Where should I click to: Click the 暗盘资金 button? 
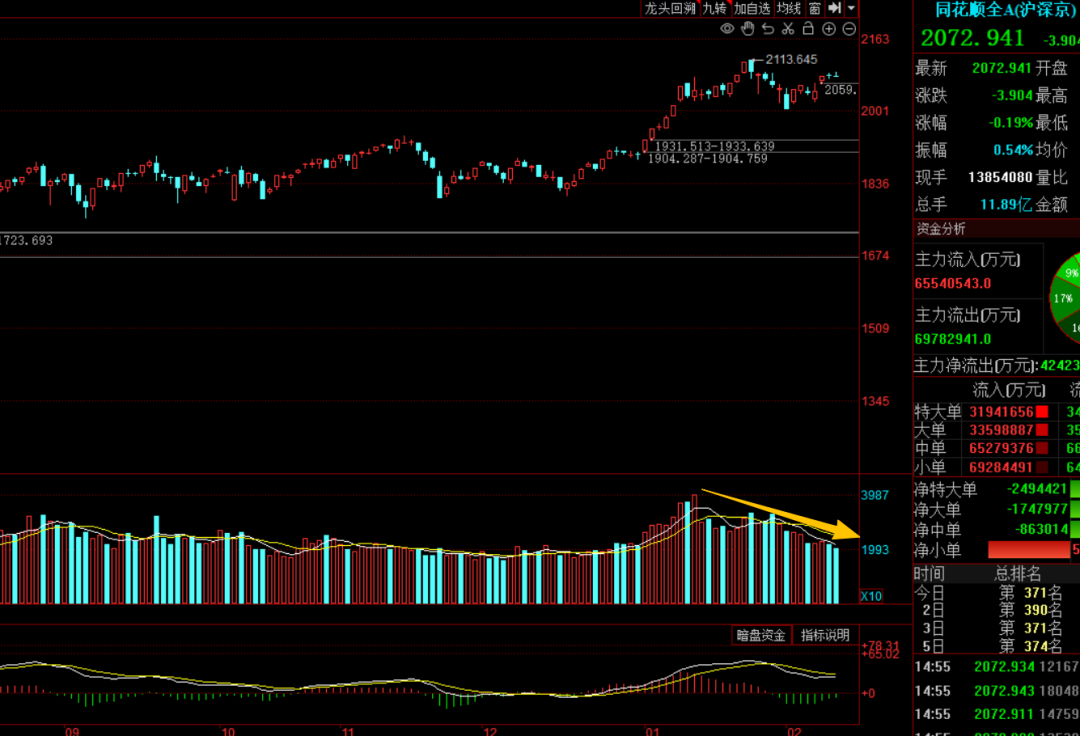[x=761, y=635]
